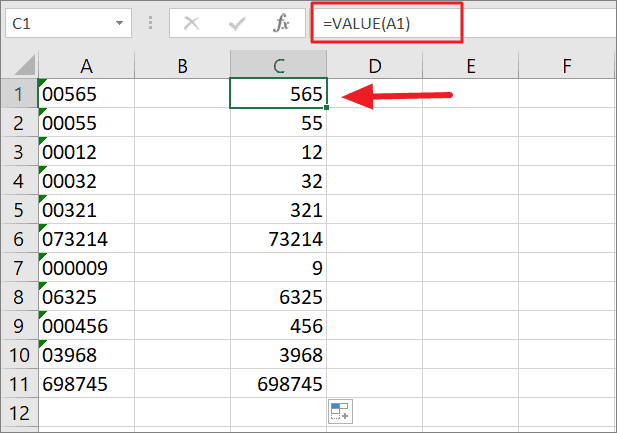Select row 4 header
Screen dimensions: 617x433
tap(19, 180)
